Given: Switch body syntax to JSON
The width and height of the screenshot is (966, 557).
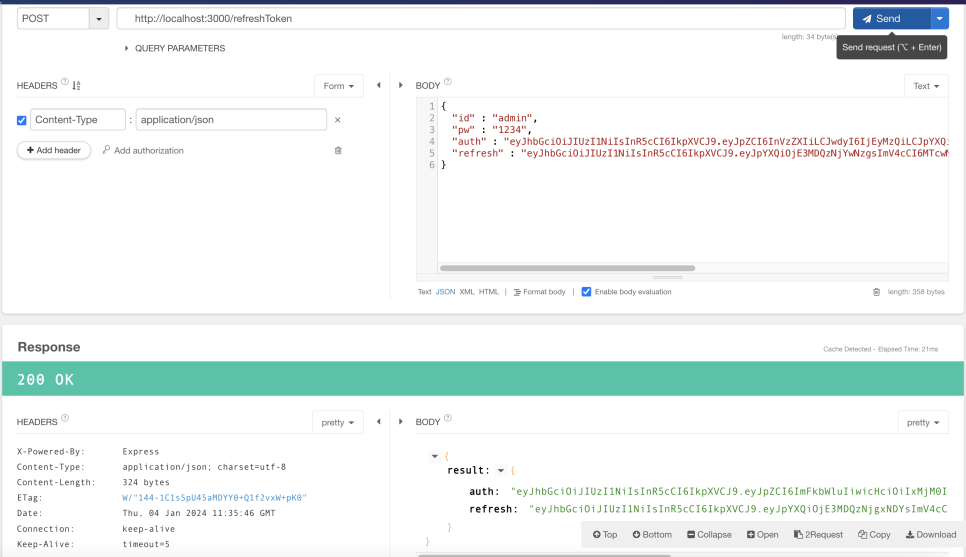Looking at the screenshot, I should [445, 292].
